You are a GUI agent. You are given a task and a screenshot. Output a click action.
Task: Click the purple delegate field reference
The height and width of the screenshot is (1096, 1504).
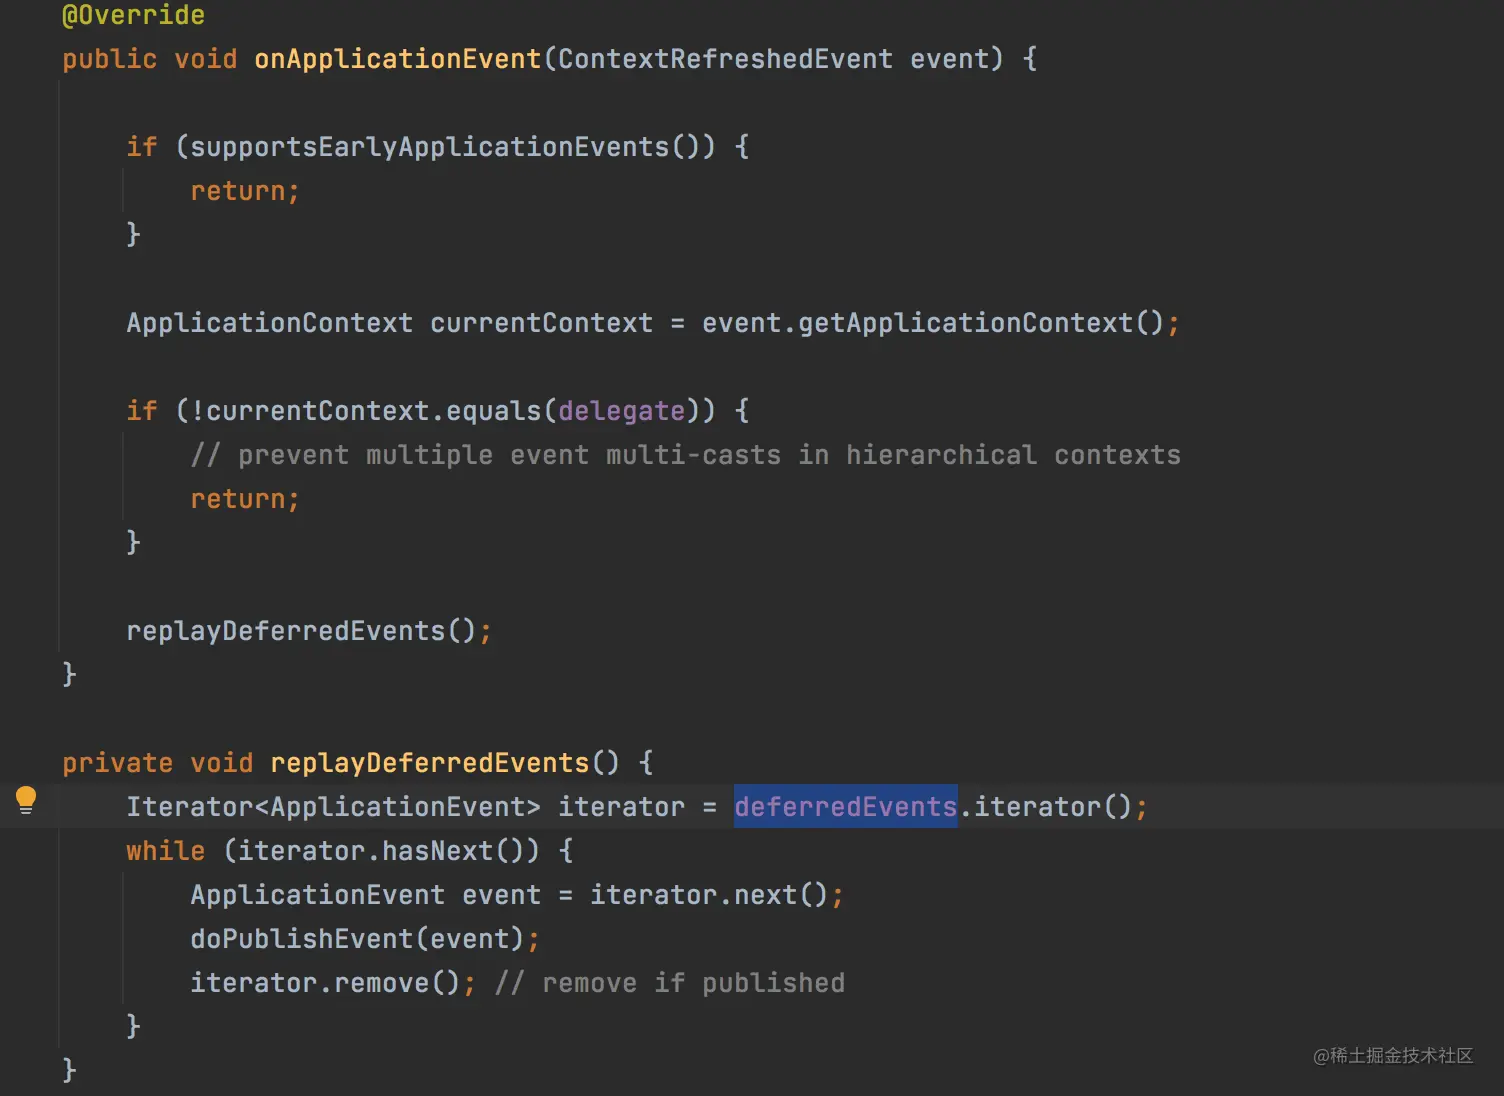tap(621, 411)
